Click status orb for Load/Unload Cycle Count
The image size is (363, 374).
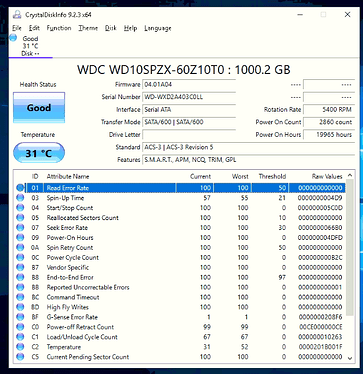(x=20, y=337)
